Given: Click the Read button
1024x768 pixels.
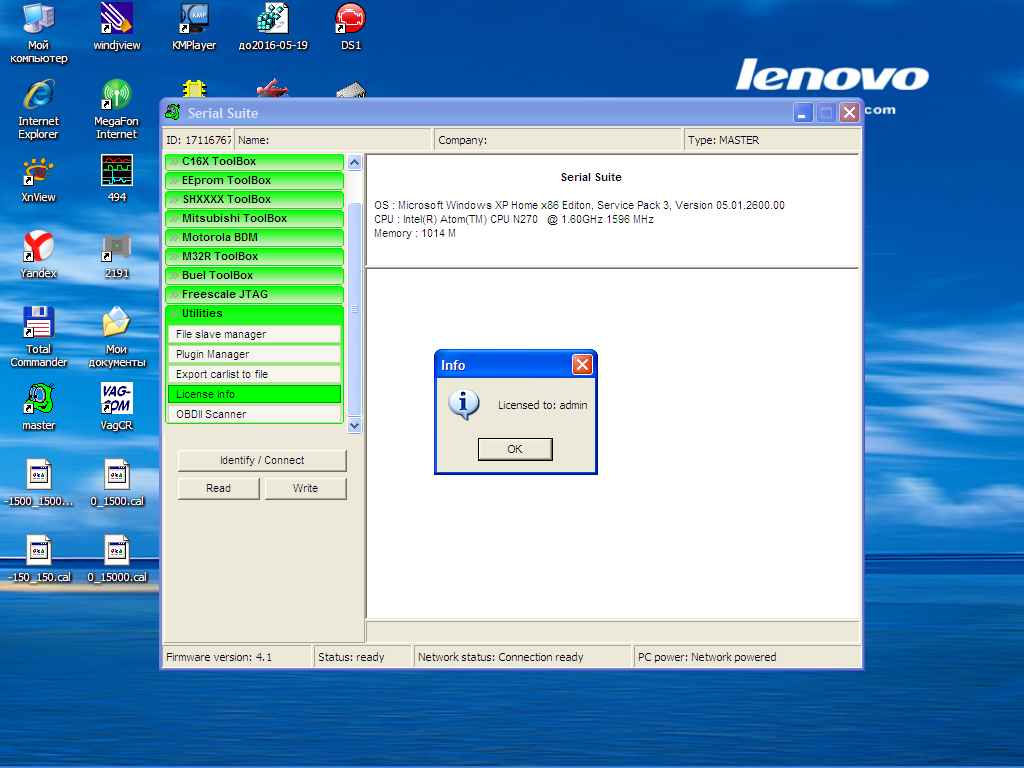Looking at the screenshot, I should coord(218,488).
